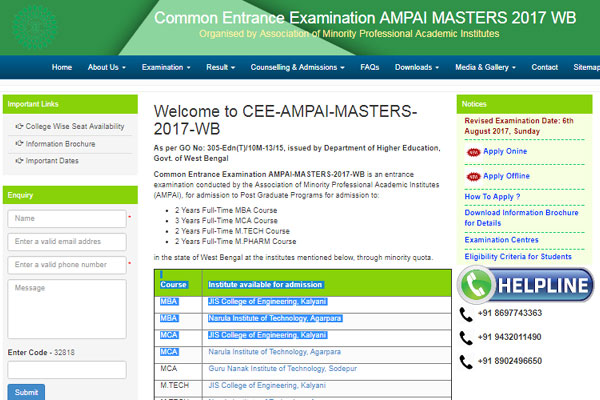Screen dimensions: 600x400
Task: Click the Information Brochure icon in Important Links
Action: 18,144
